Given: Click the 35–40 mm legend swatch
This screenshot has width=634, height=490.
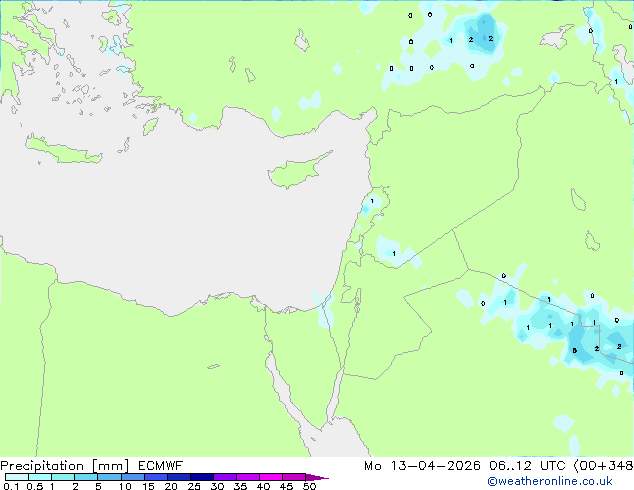Looking at the screenshot, I should coord(247,477).
